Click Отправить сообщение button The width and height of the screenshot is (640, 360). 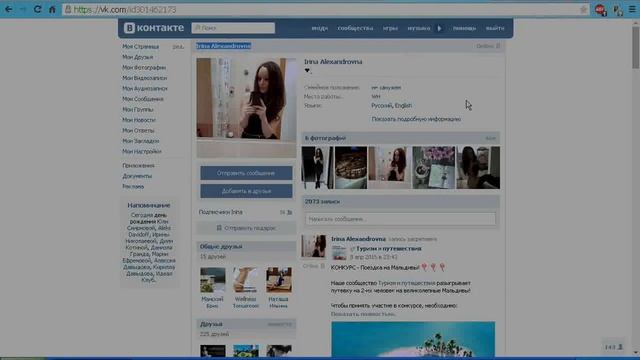(x=246, y=173)
